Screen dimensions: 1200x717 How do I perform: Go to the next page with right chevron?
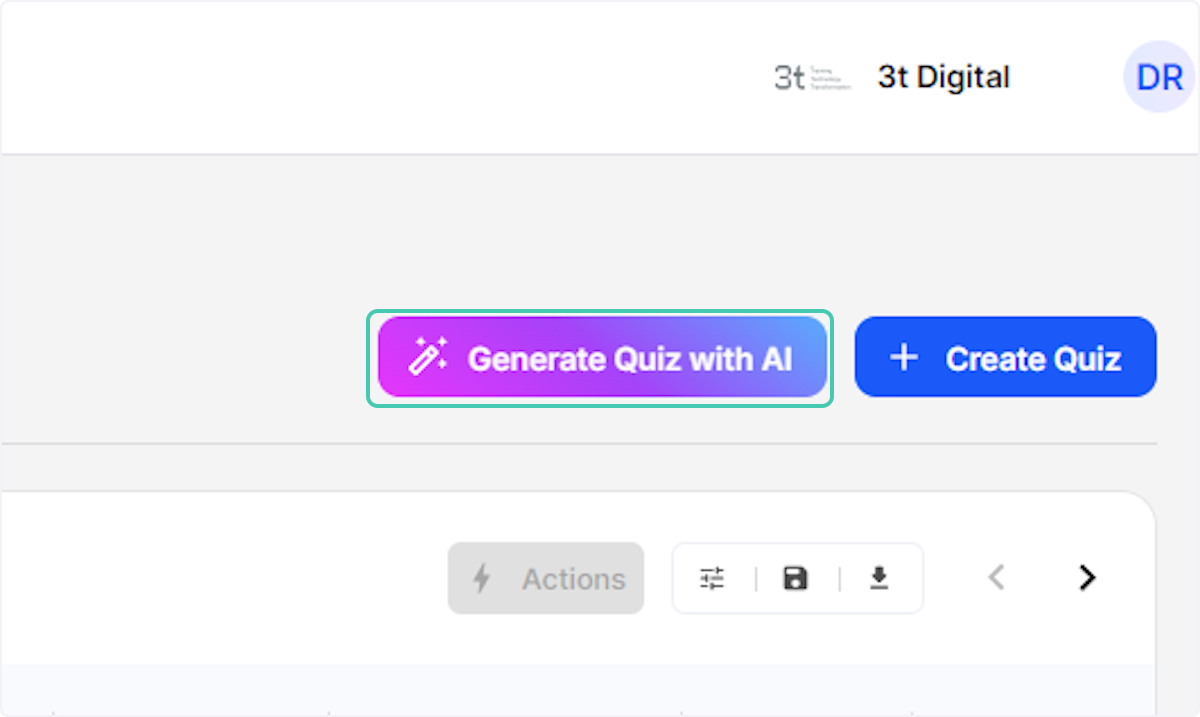click(x=1087, y=578)
